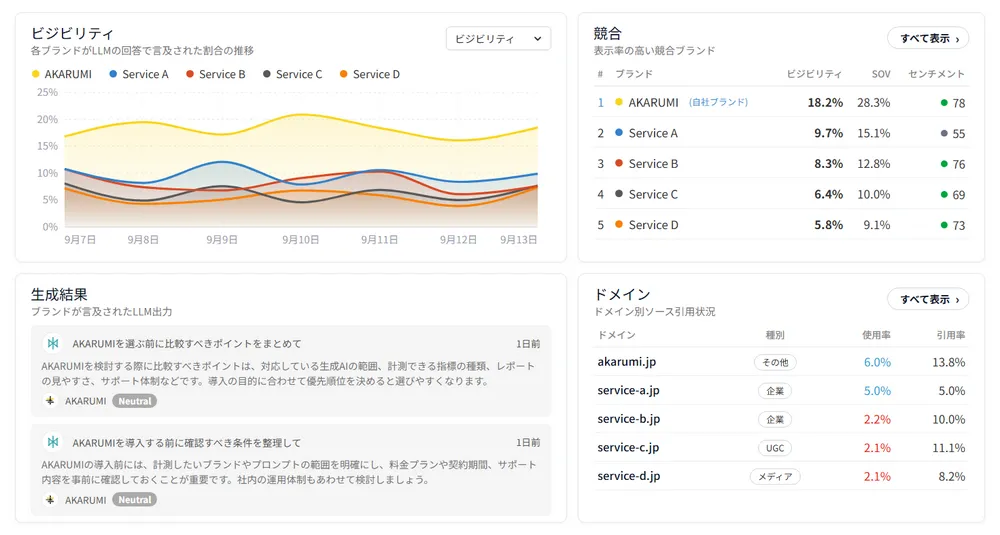Click the 企業 type tag for service-a.jp
The height and width of the screenshot is (535, 1000).
pyautogui.click(x=775, y=391)
